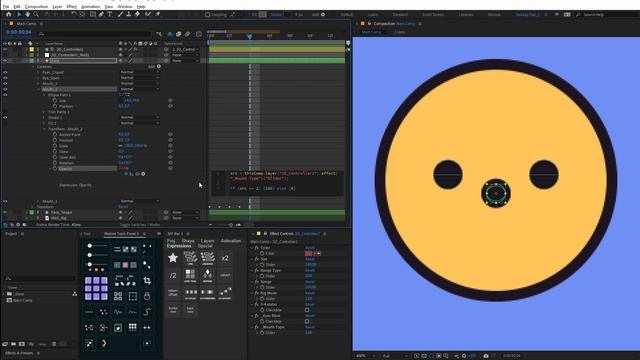Select the Rectangle shape tool

click(x=93, y=14)
